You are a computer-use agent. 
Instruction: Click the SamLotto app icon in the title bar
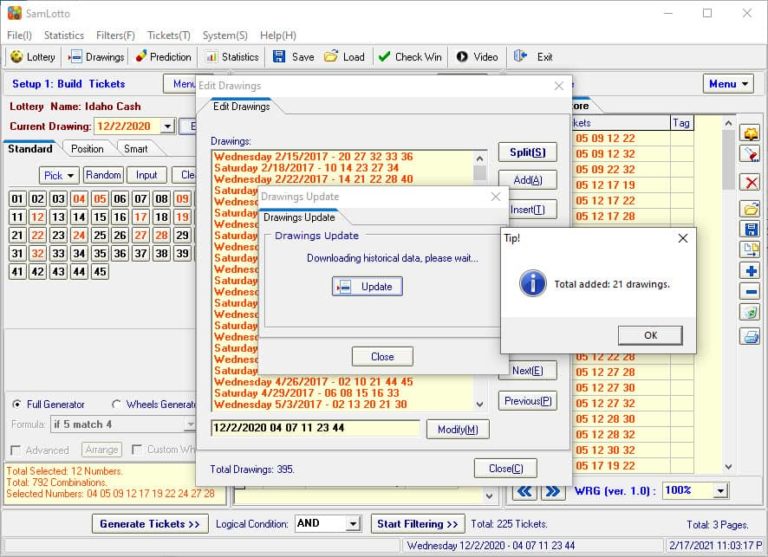tap(14, 13)
